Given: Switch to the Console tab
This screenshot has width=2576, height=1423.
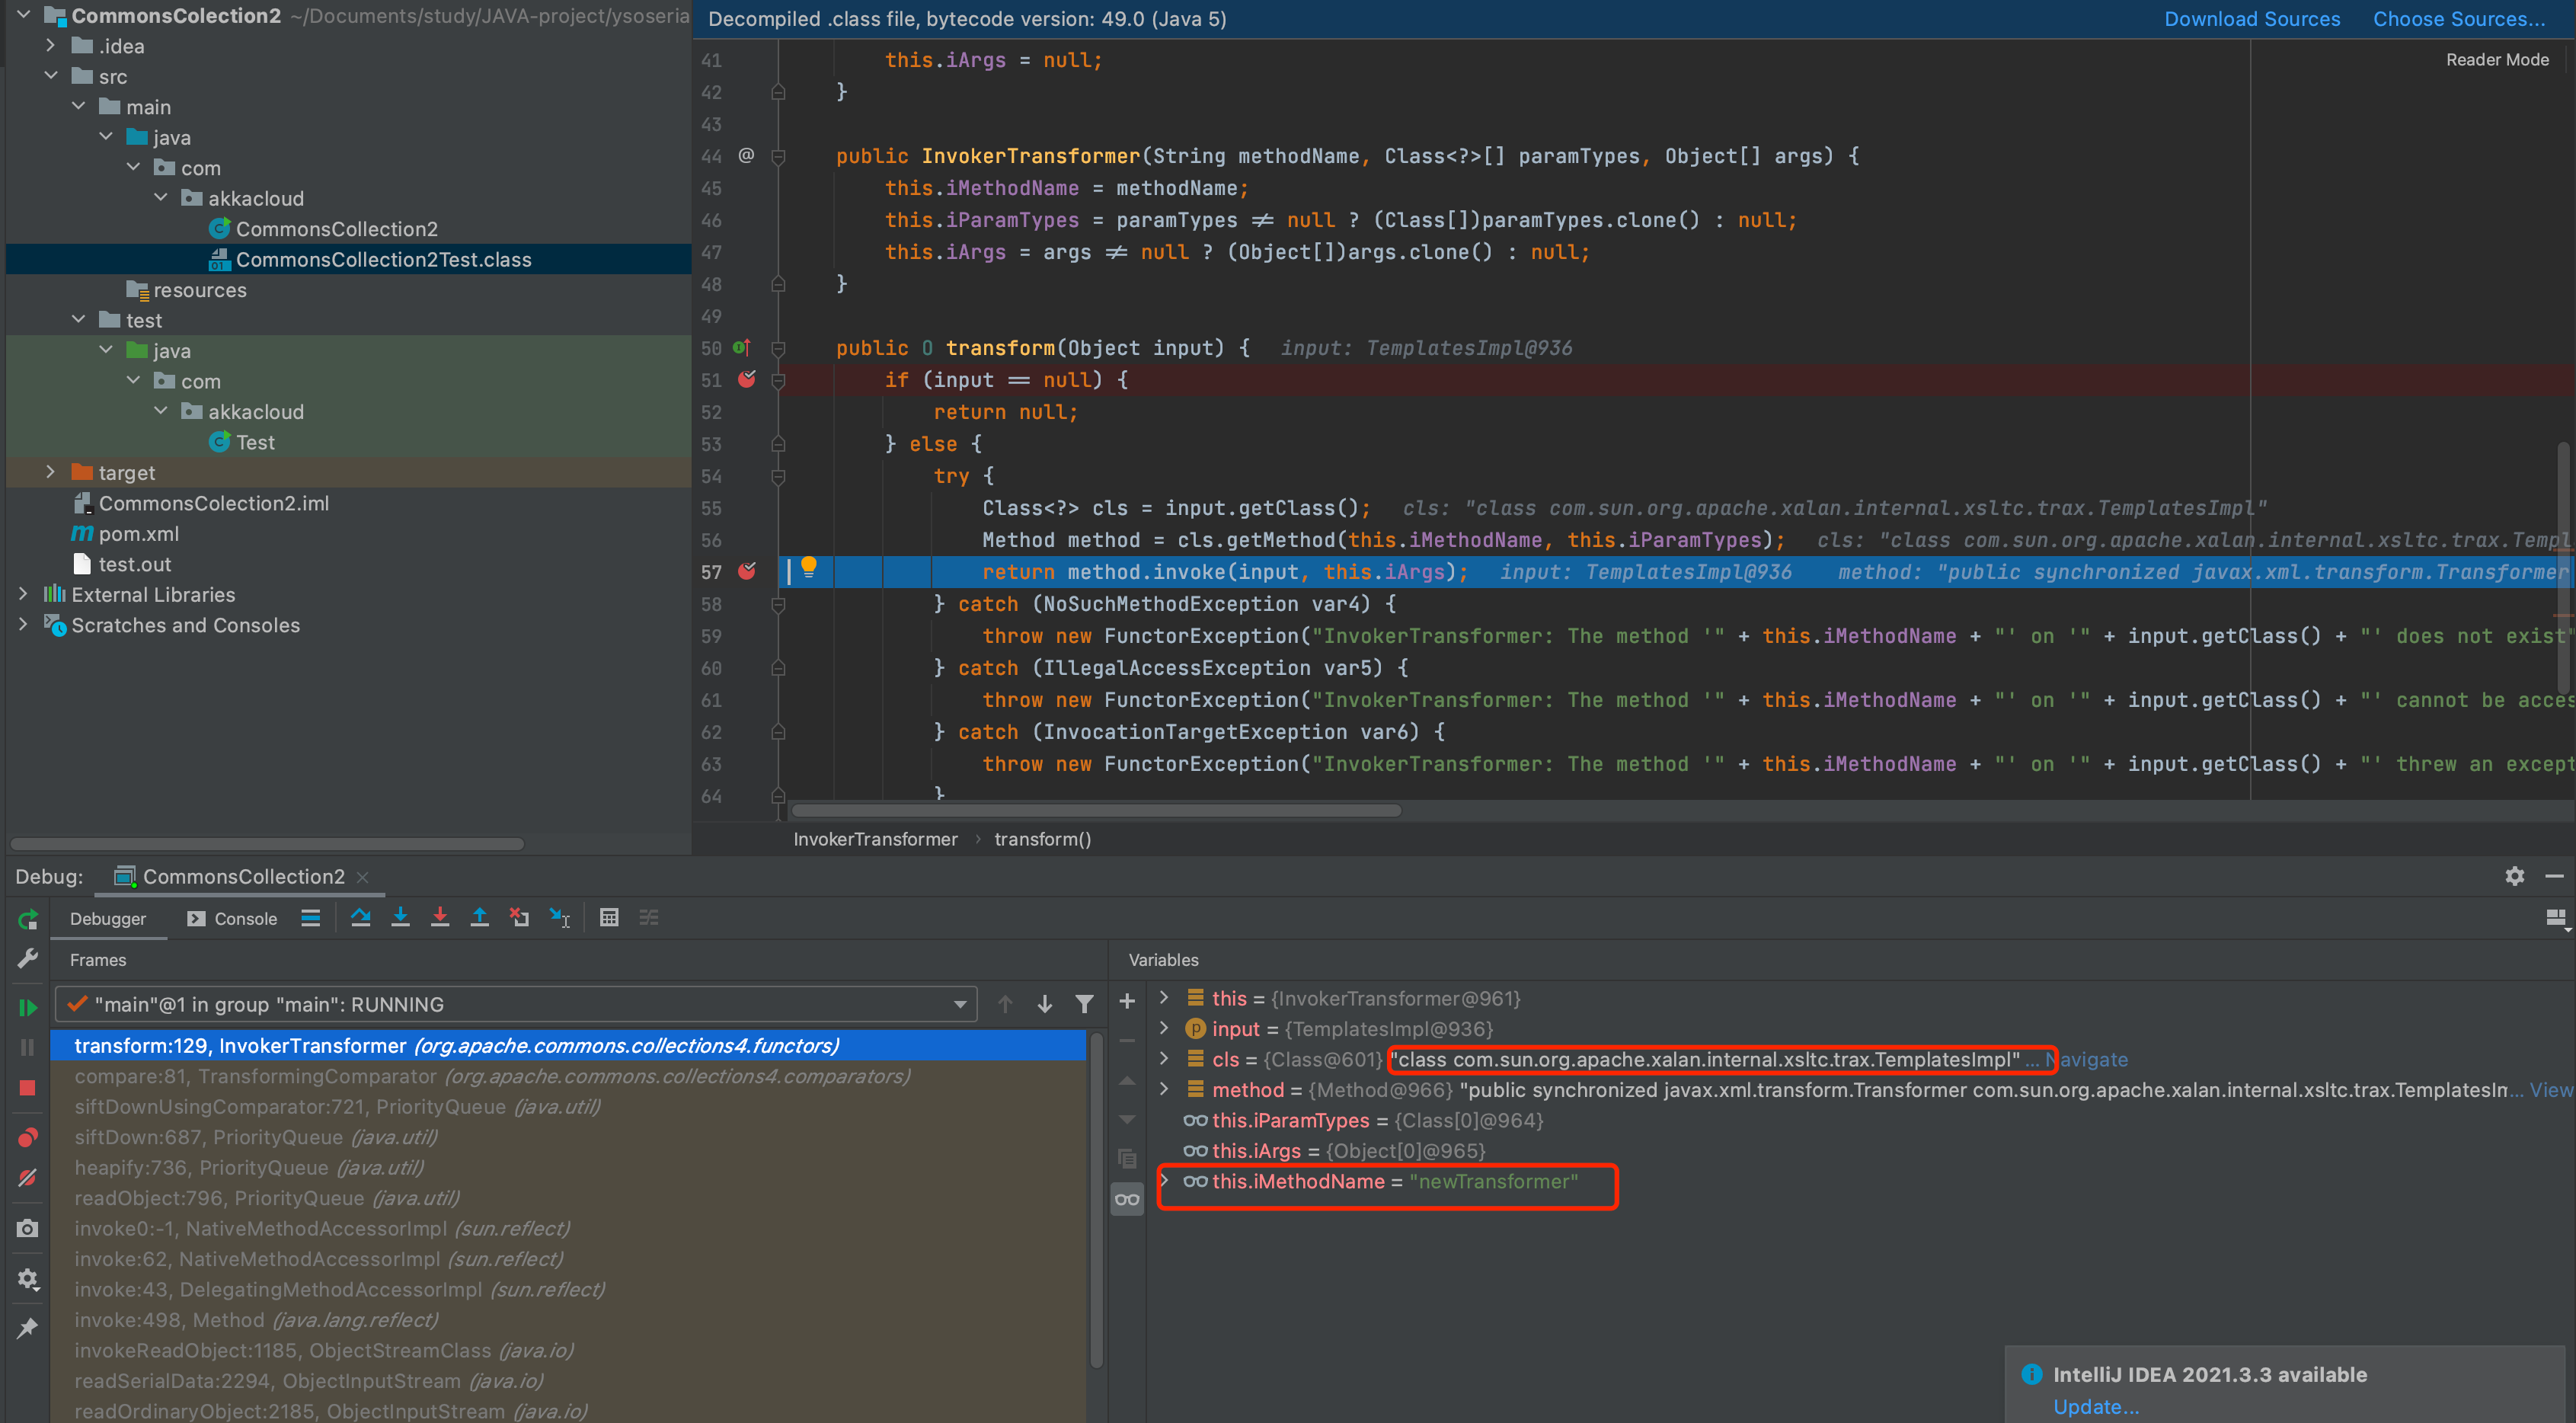Looking at the screenshot, I should 232,918.
